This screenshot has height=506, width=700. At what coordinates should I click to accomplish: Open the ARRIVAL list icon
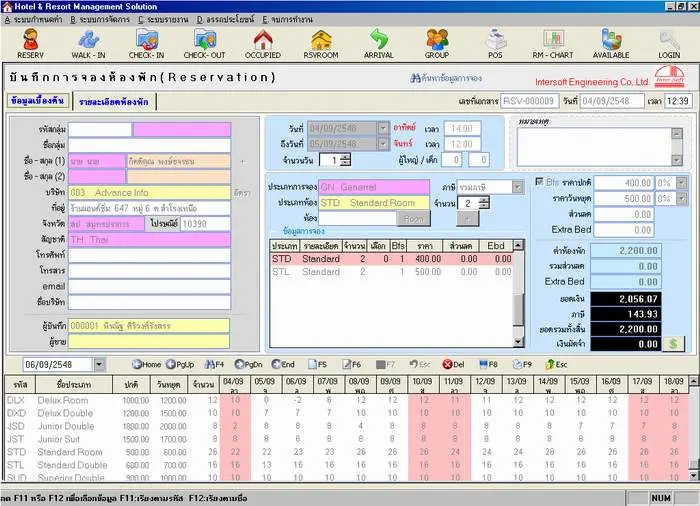pos(379,43)
